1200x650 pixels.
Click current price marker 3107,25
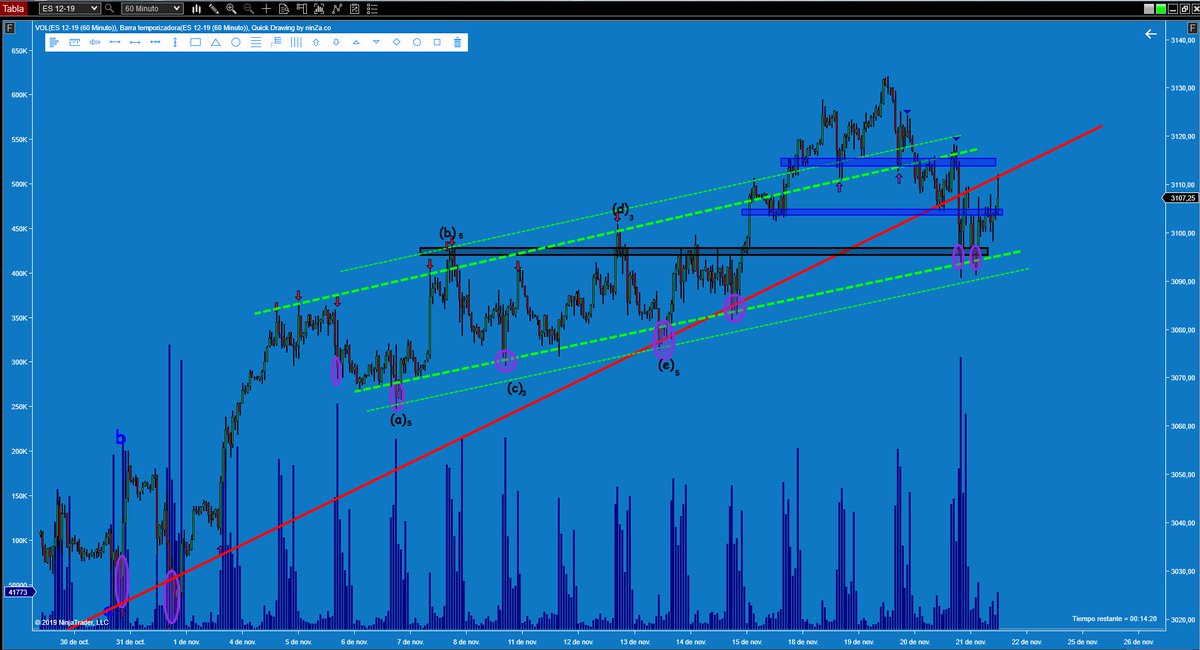coord(1181,198)
